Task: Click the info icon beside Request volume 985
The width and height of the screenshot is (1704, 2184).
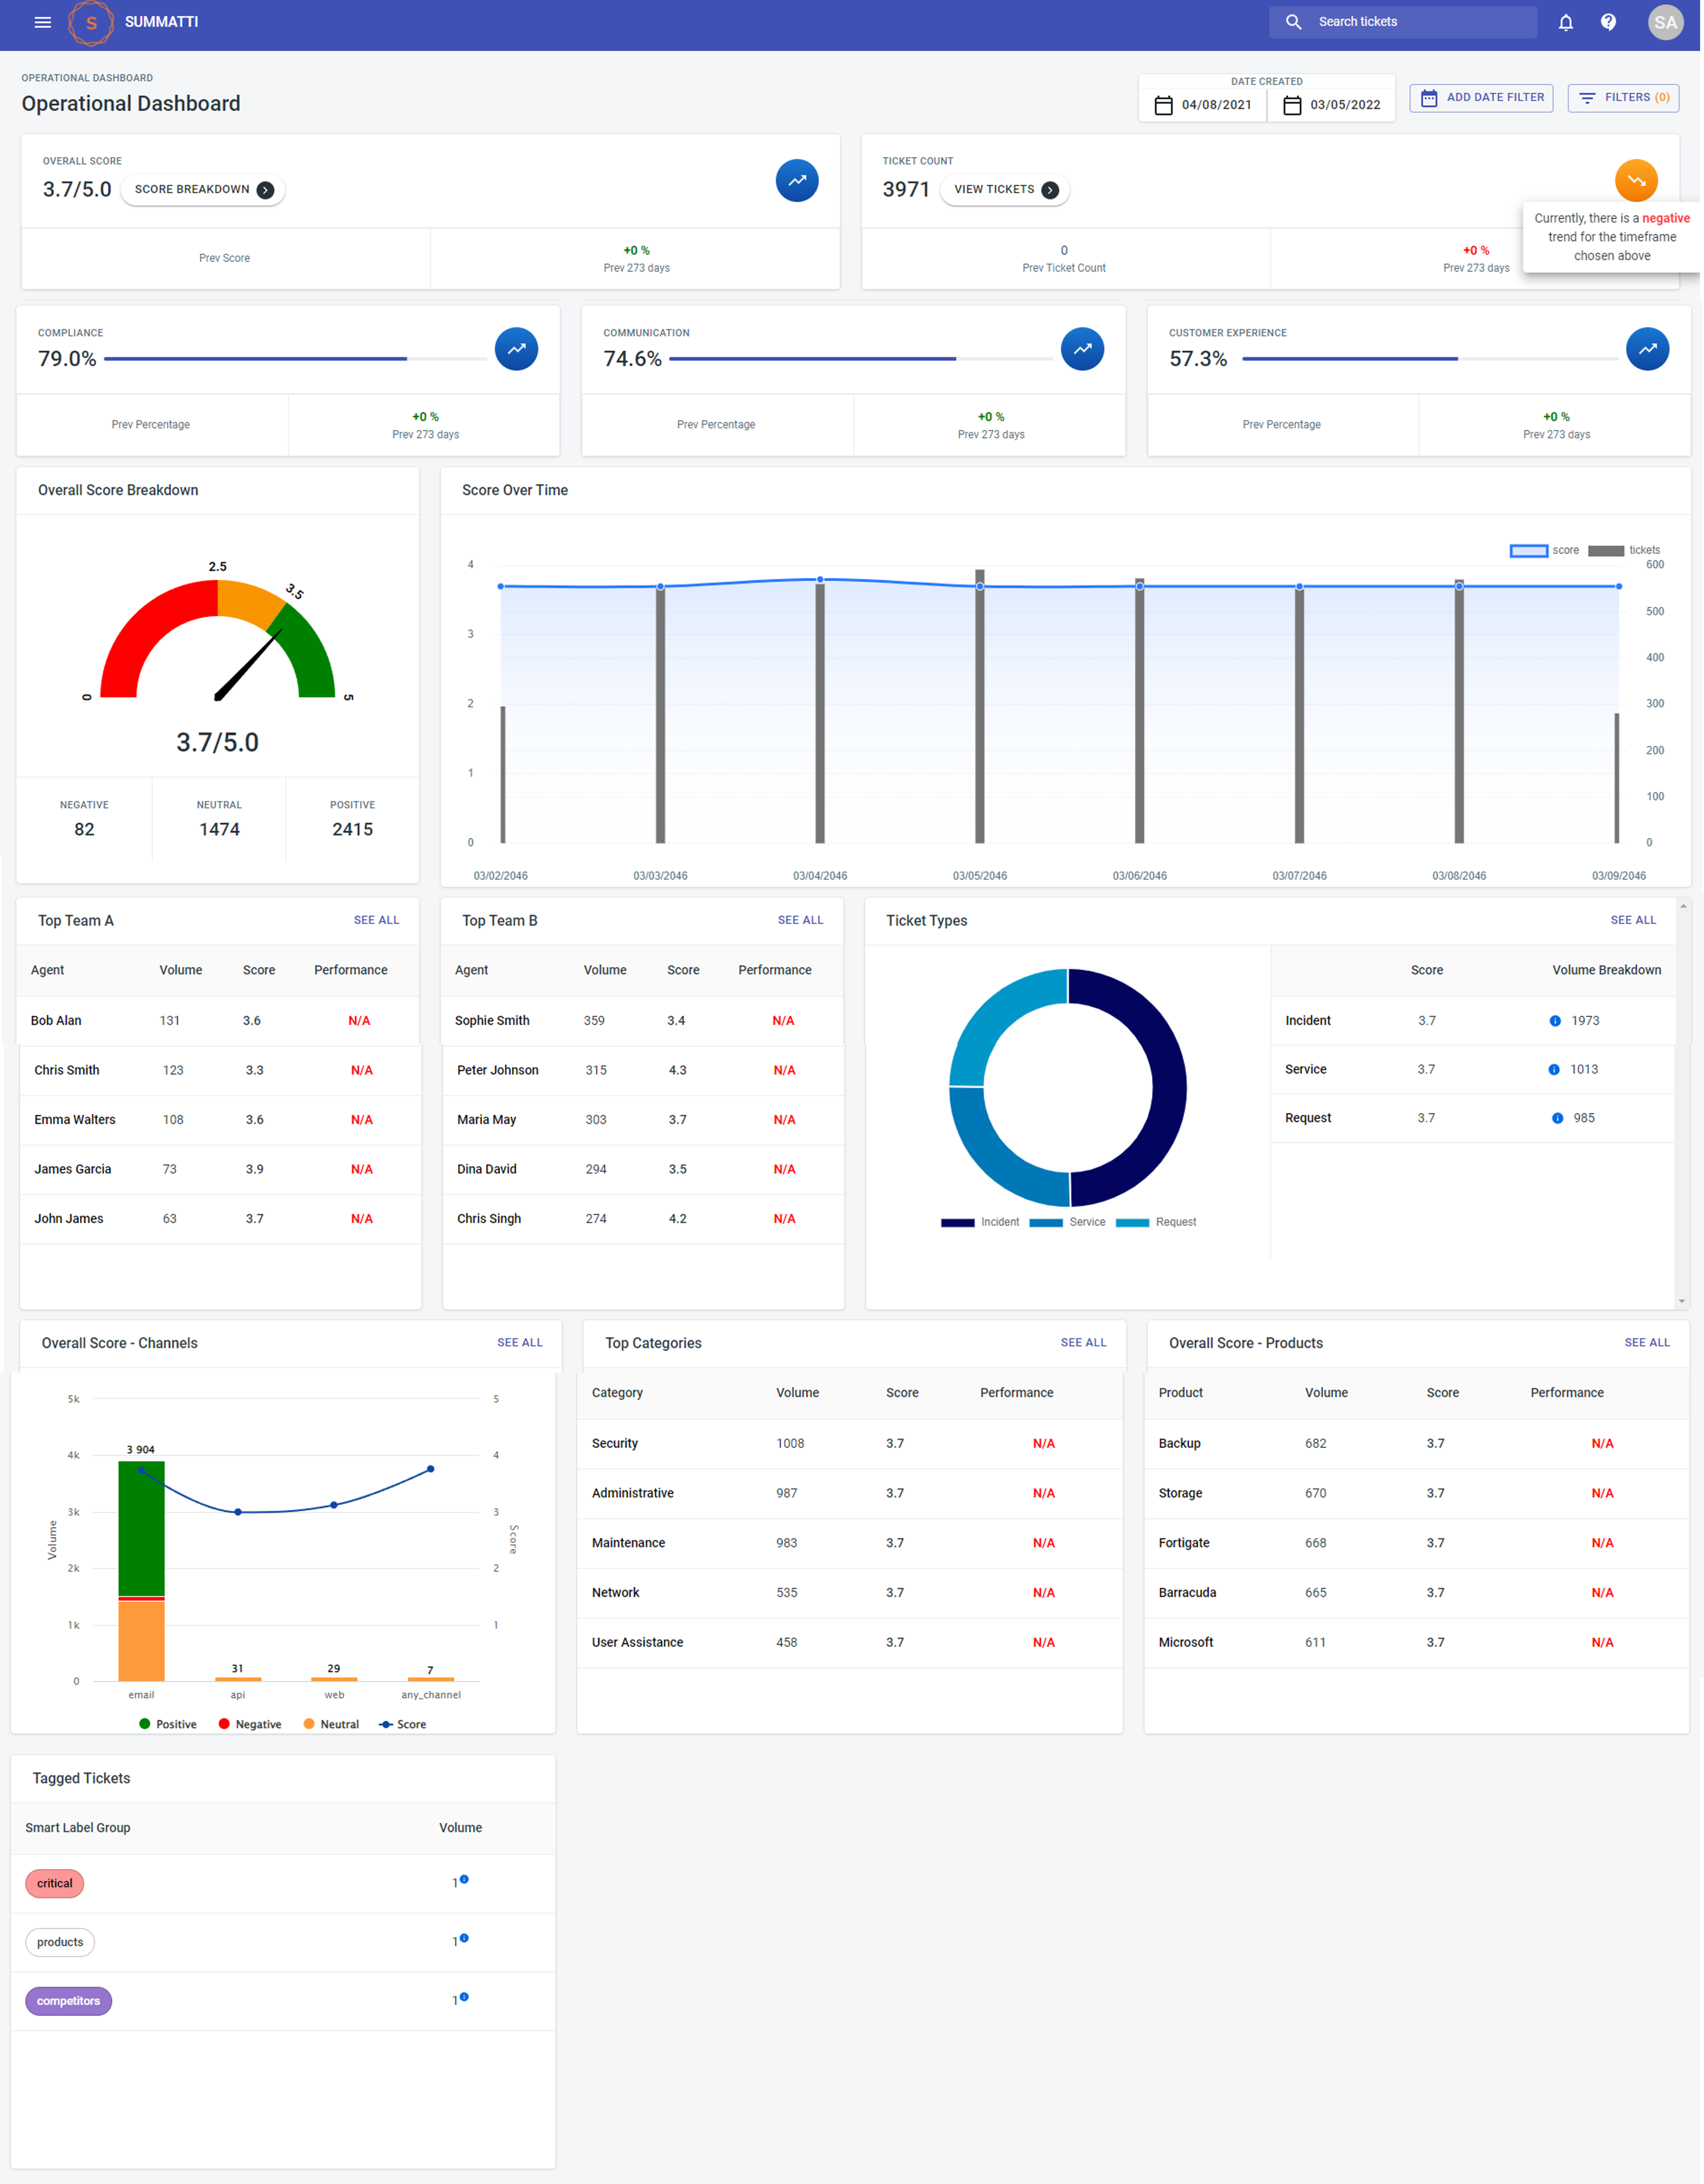Action: point(1557,1119)
